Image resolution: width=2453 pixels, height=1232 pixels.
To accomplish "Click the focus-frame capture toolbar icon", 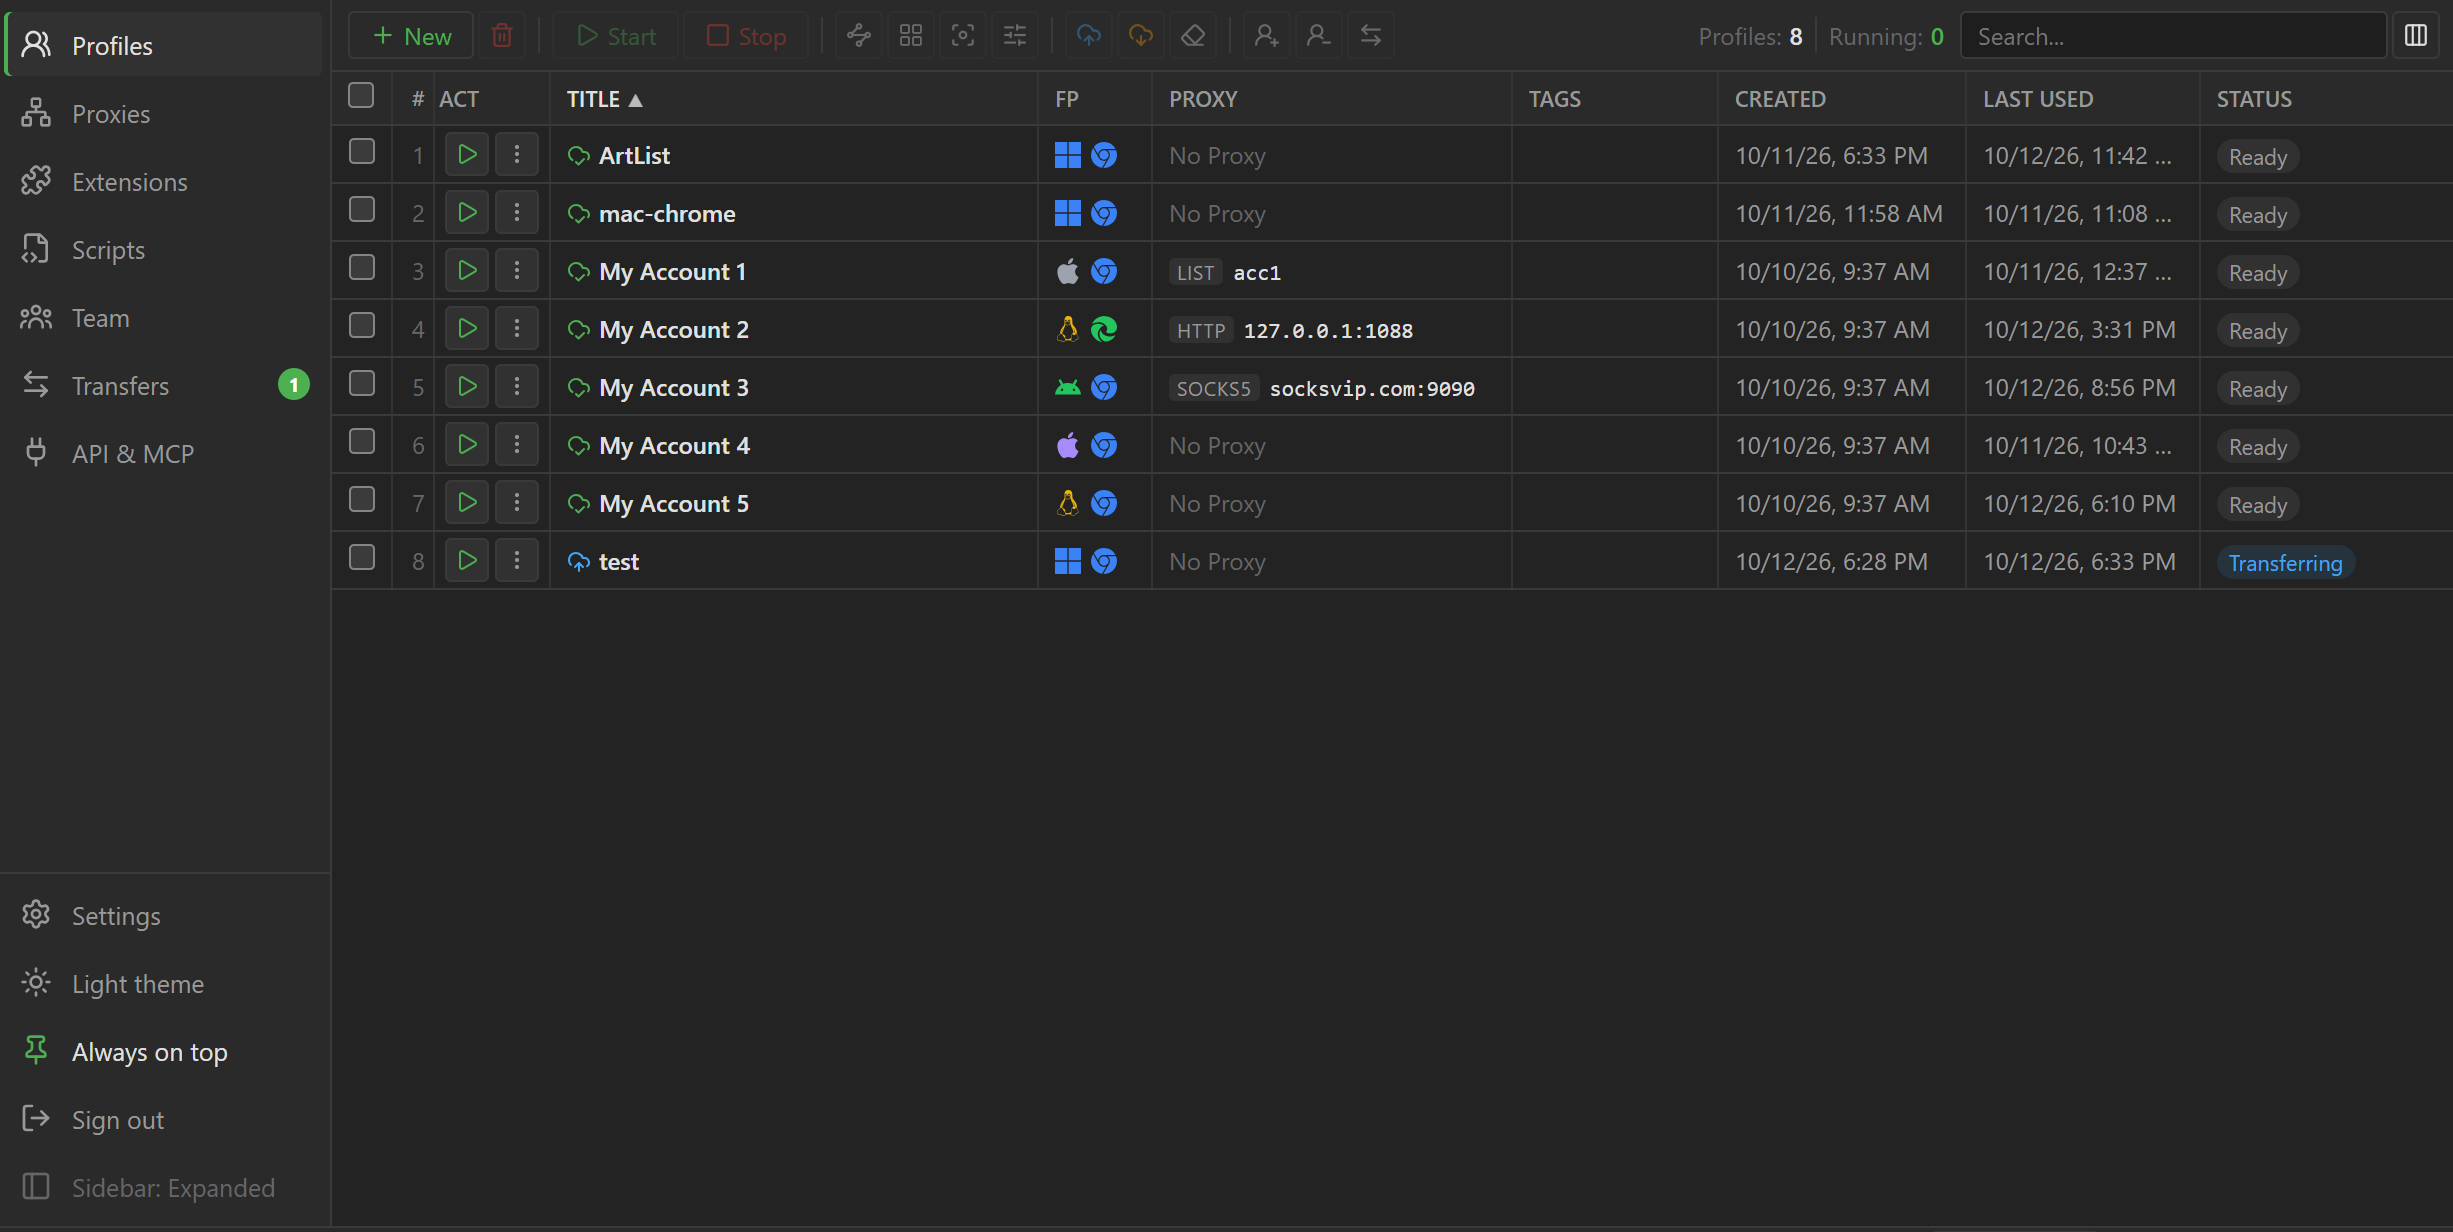I will click(x=962, y=36).
